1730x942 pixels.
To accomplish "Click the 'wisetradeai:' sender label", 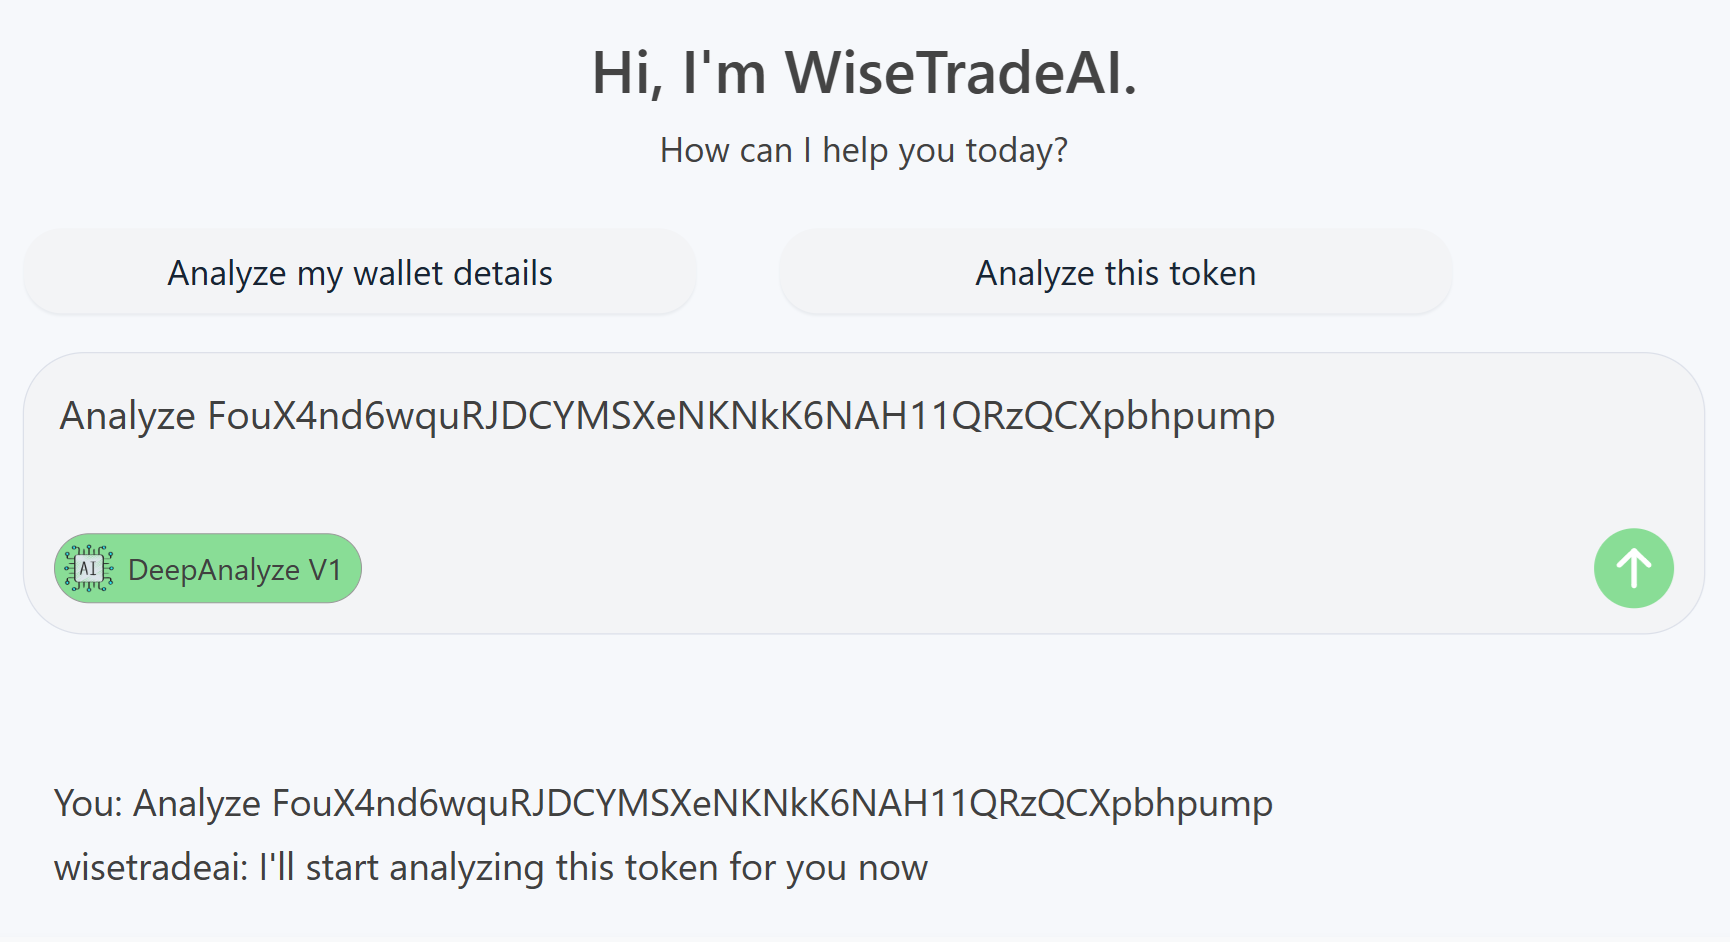I will coord(150,868).
